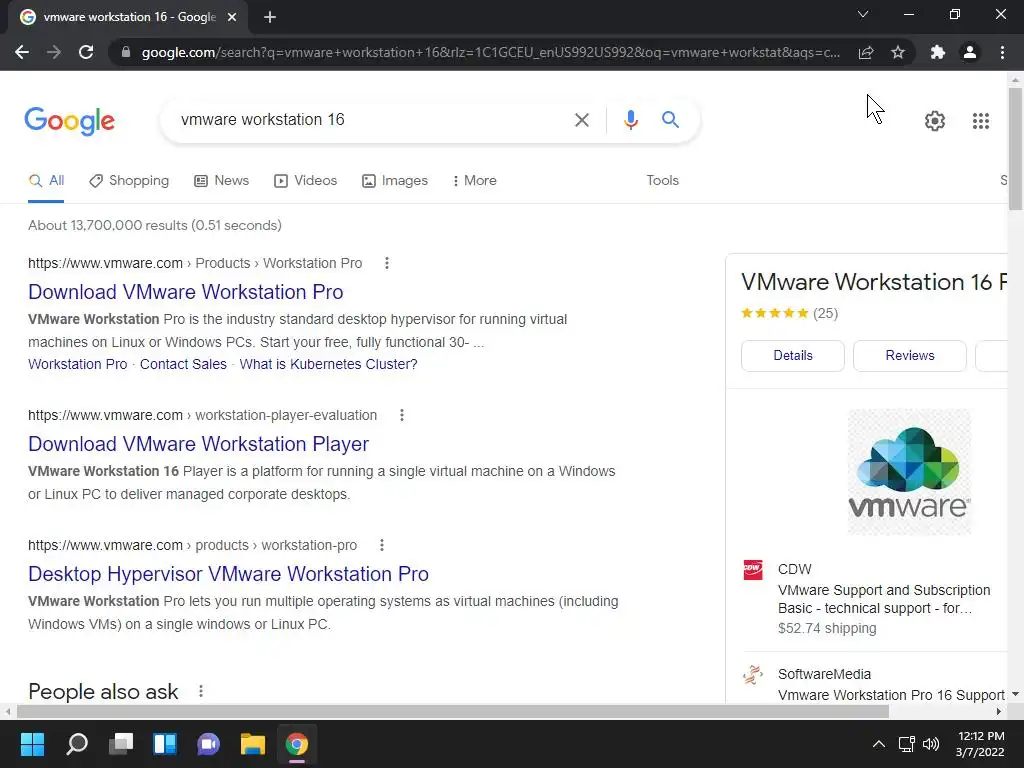The height and width of the screenshot is (768, 1024).
Task: Open the Contact Sales sitelink
Action: [x=184, y=364]
